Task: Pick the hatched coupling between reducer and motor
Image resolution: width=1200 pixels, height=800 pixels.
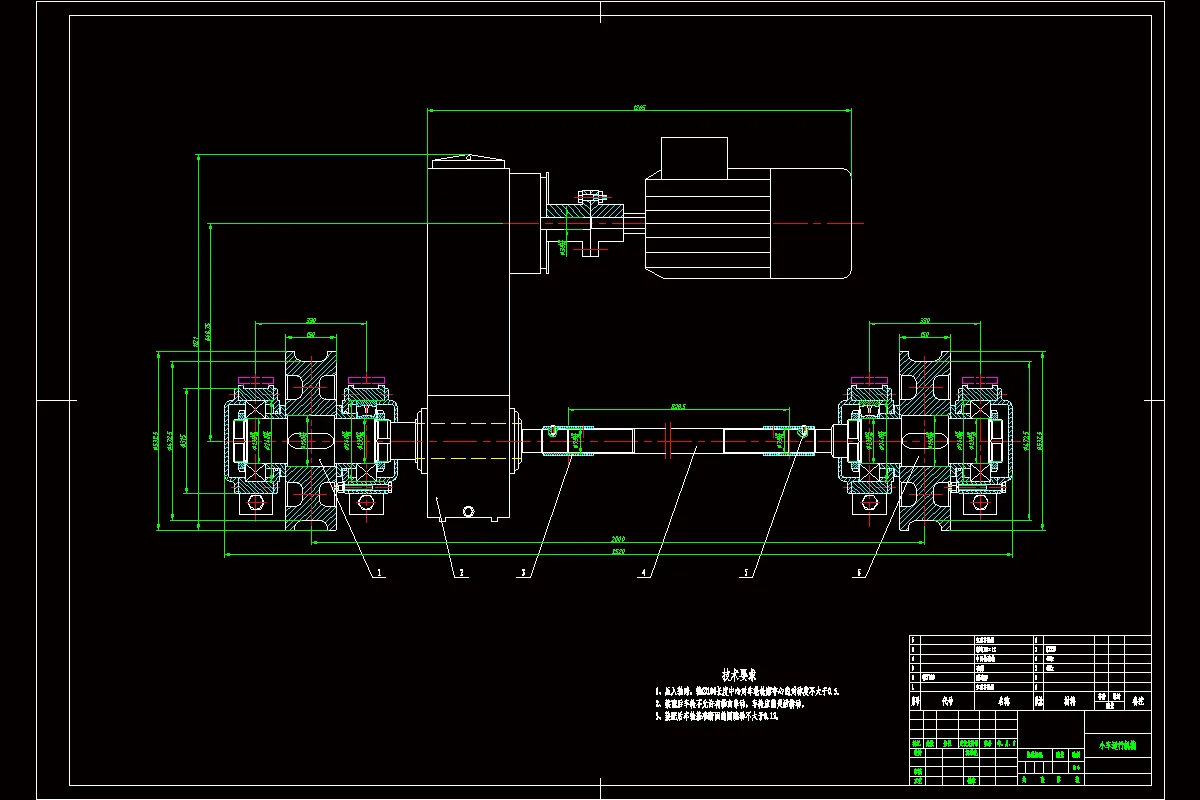Action: (586, 223)
